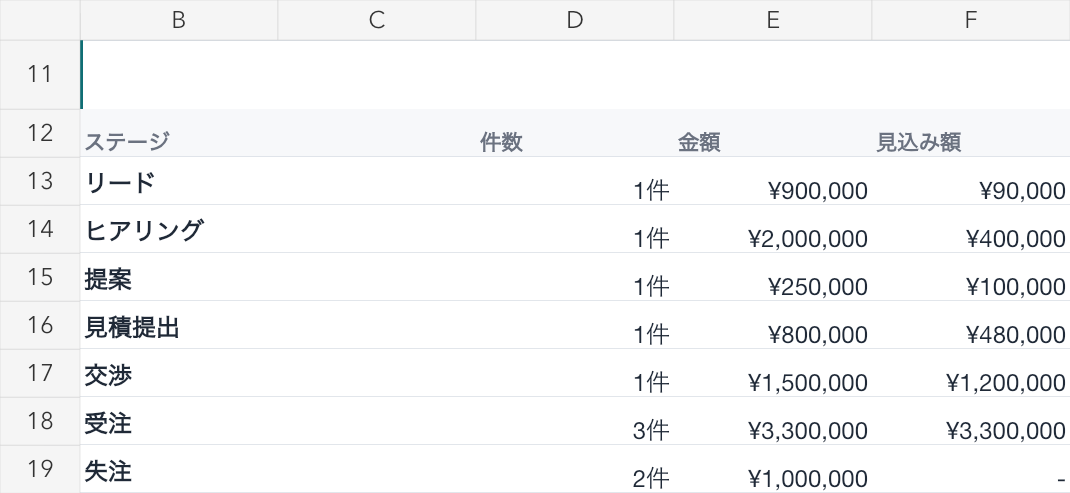Screen dimensions: 1070x493
Task: Click the 1件 count in 見積提出 row
Action: (x=575, y=325)
